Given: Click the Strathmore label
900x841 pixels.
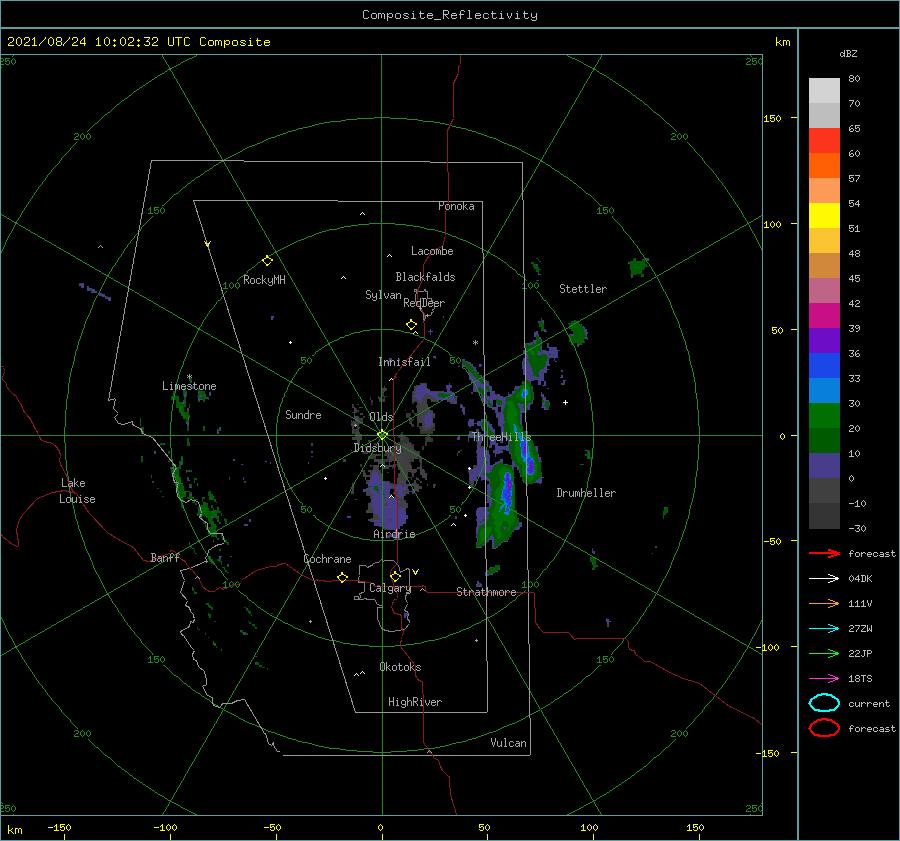Looking at the screenshot, I should point(486,592).
